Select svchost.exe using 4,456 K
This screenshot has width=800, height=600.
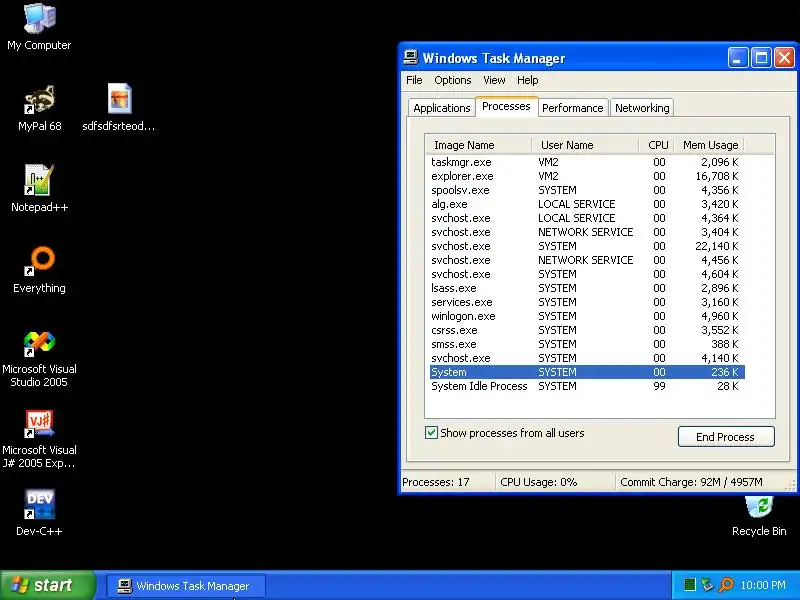[x=585, y=260]
